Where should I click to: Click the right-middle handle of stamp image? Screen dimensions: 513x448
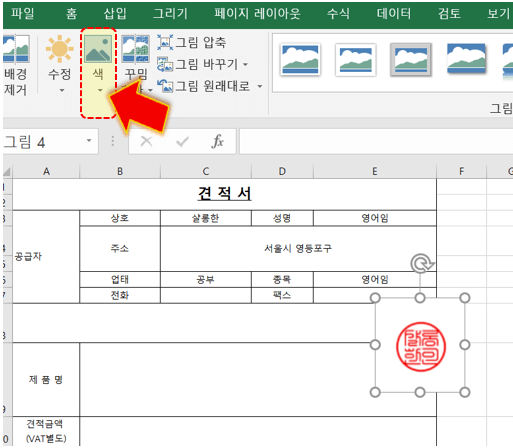(465, 345)
